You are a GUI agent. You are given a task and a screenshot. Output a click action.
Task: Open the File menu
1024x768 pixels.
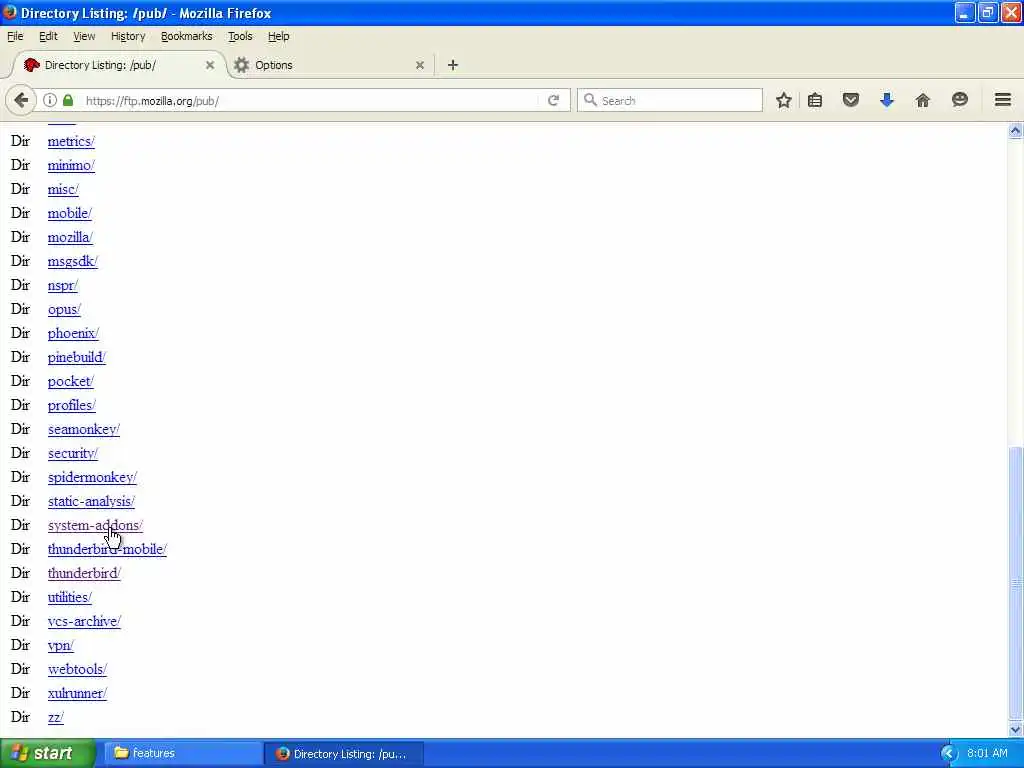pos(15,36)
